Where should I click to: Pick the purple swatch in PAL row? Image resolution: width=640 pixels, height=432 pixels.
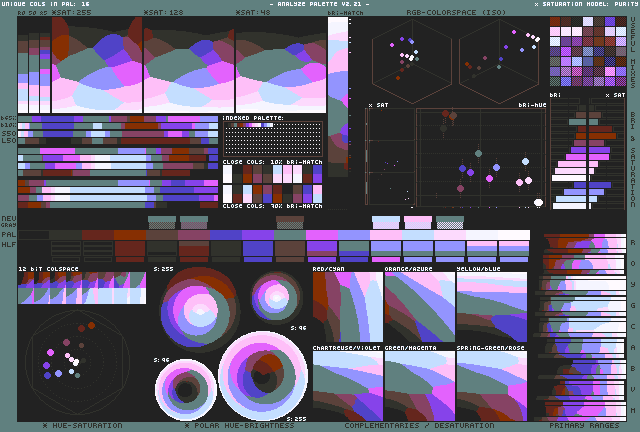(x=258, y=235)
